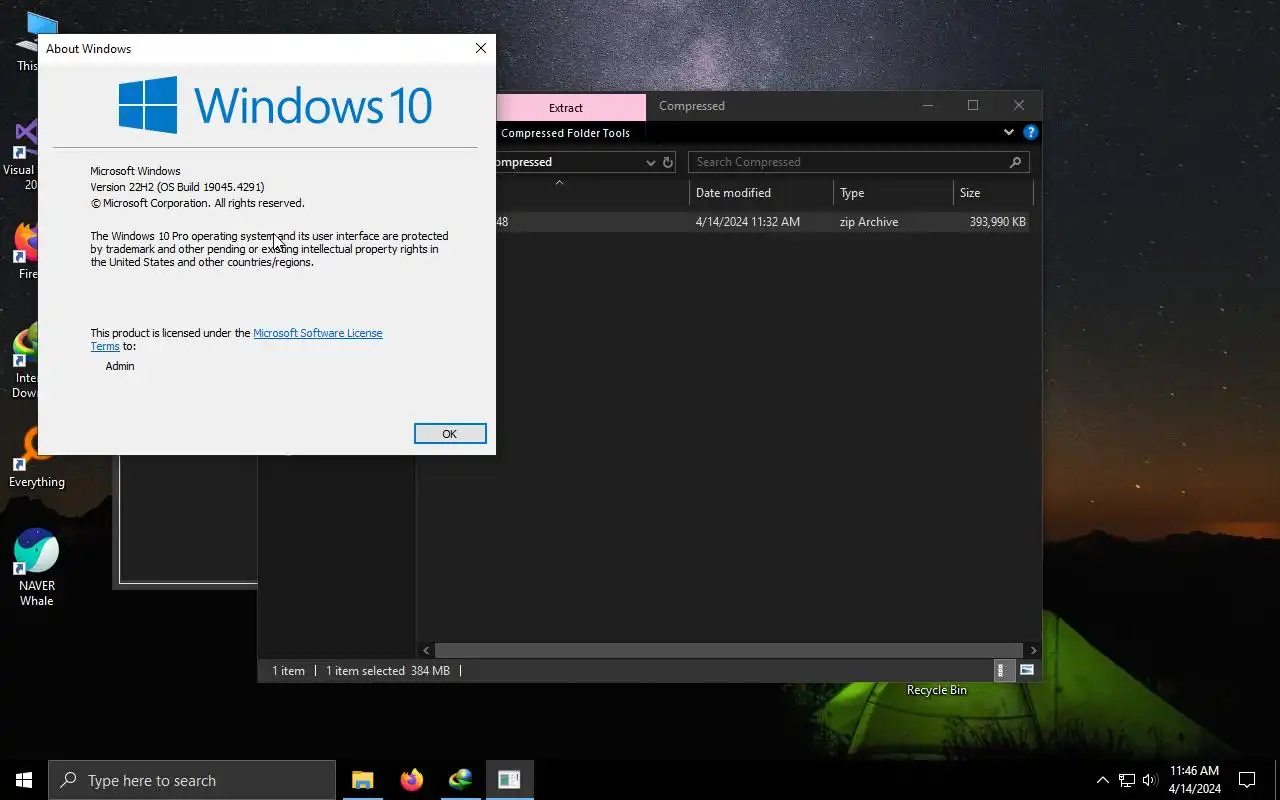
Task: Click the taskbar search box
Action: click(x=192, y=780)
